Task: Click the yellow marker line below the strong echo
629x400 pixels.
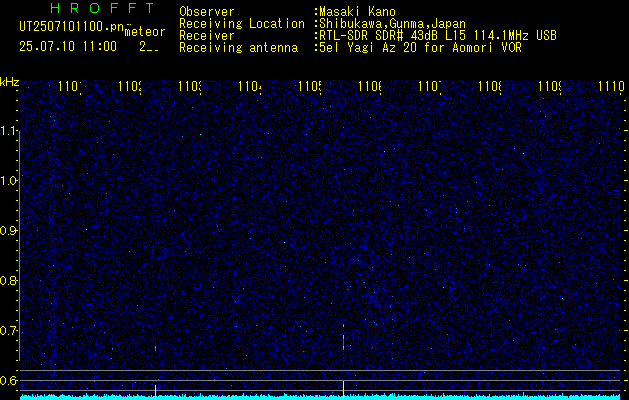Action: click(343, 388)
